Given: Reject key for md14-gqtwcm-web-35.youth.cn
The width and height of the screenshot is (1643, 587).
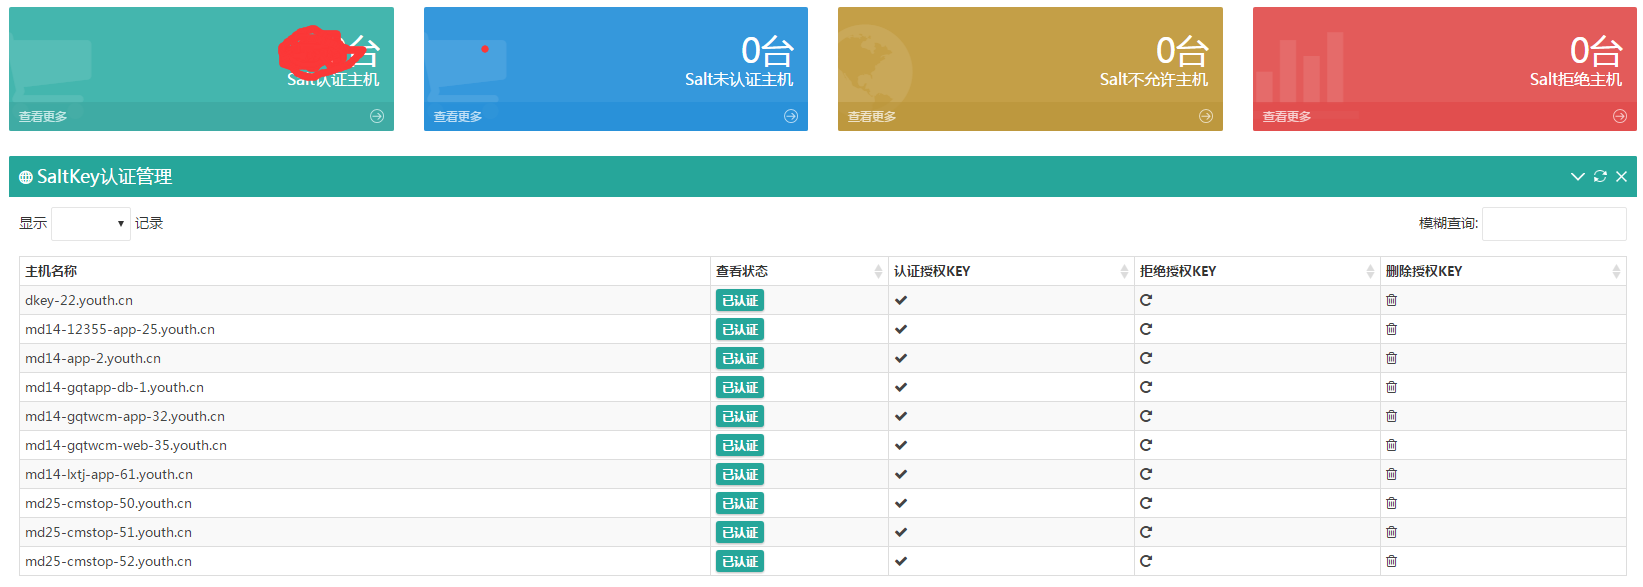Looking at the screenshot, I should pos(1146,445).
